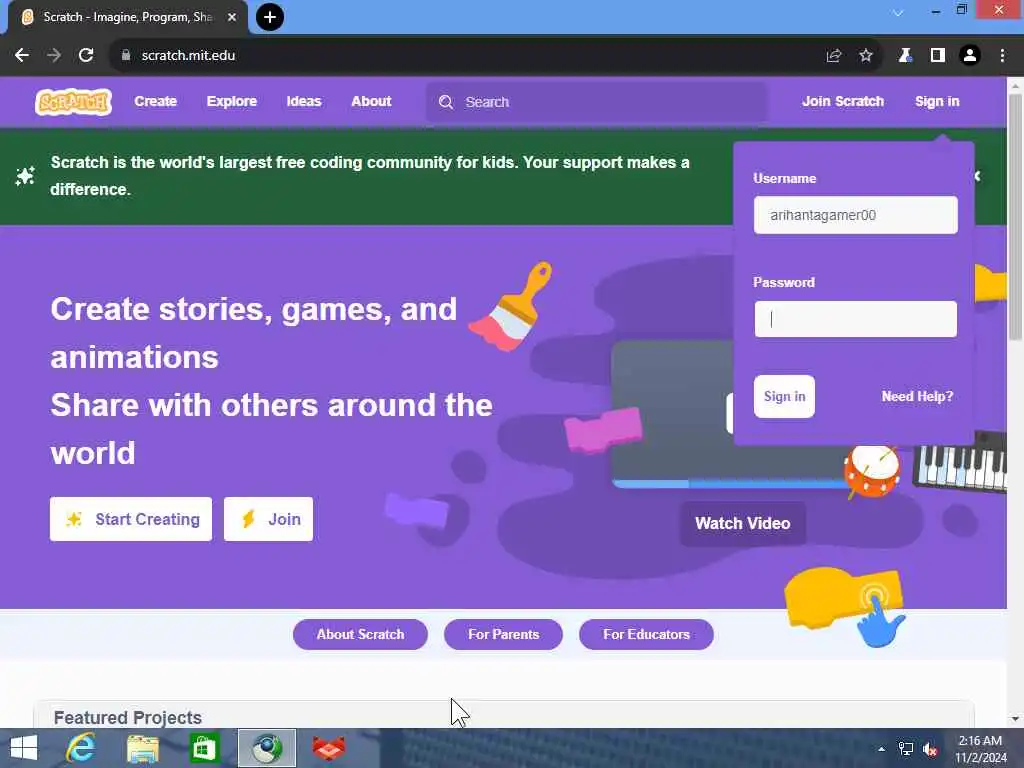
Task: Open the red fox taskbar app
Action: pyautogui.click(x=328, y=748)
